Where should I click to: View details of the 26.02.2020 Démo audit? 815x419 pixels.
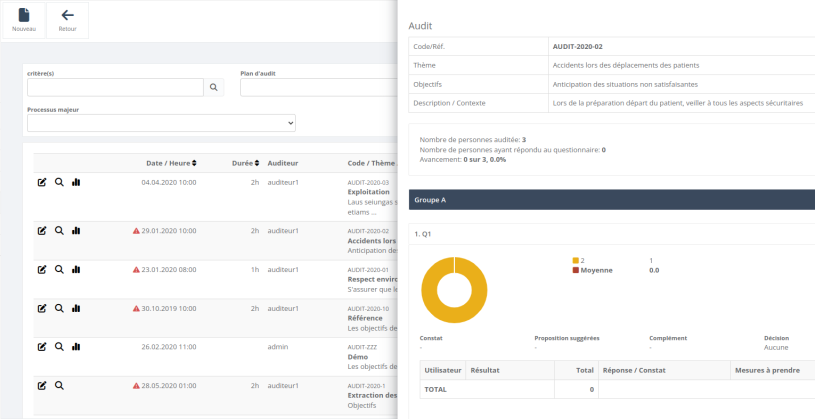pyautogui.click(x=59, y=346)
